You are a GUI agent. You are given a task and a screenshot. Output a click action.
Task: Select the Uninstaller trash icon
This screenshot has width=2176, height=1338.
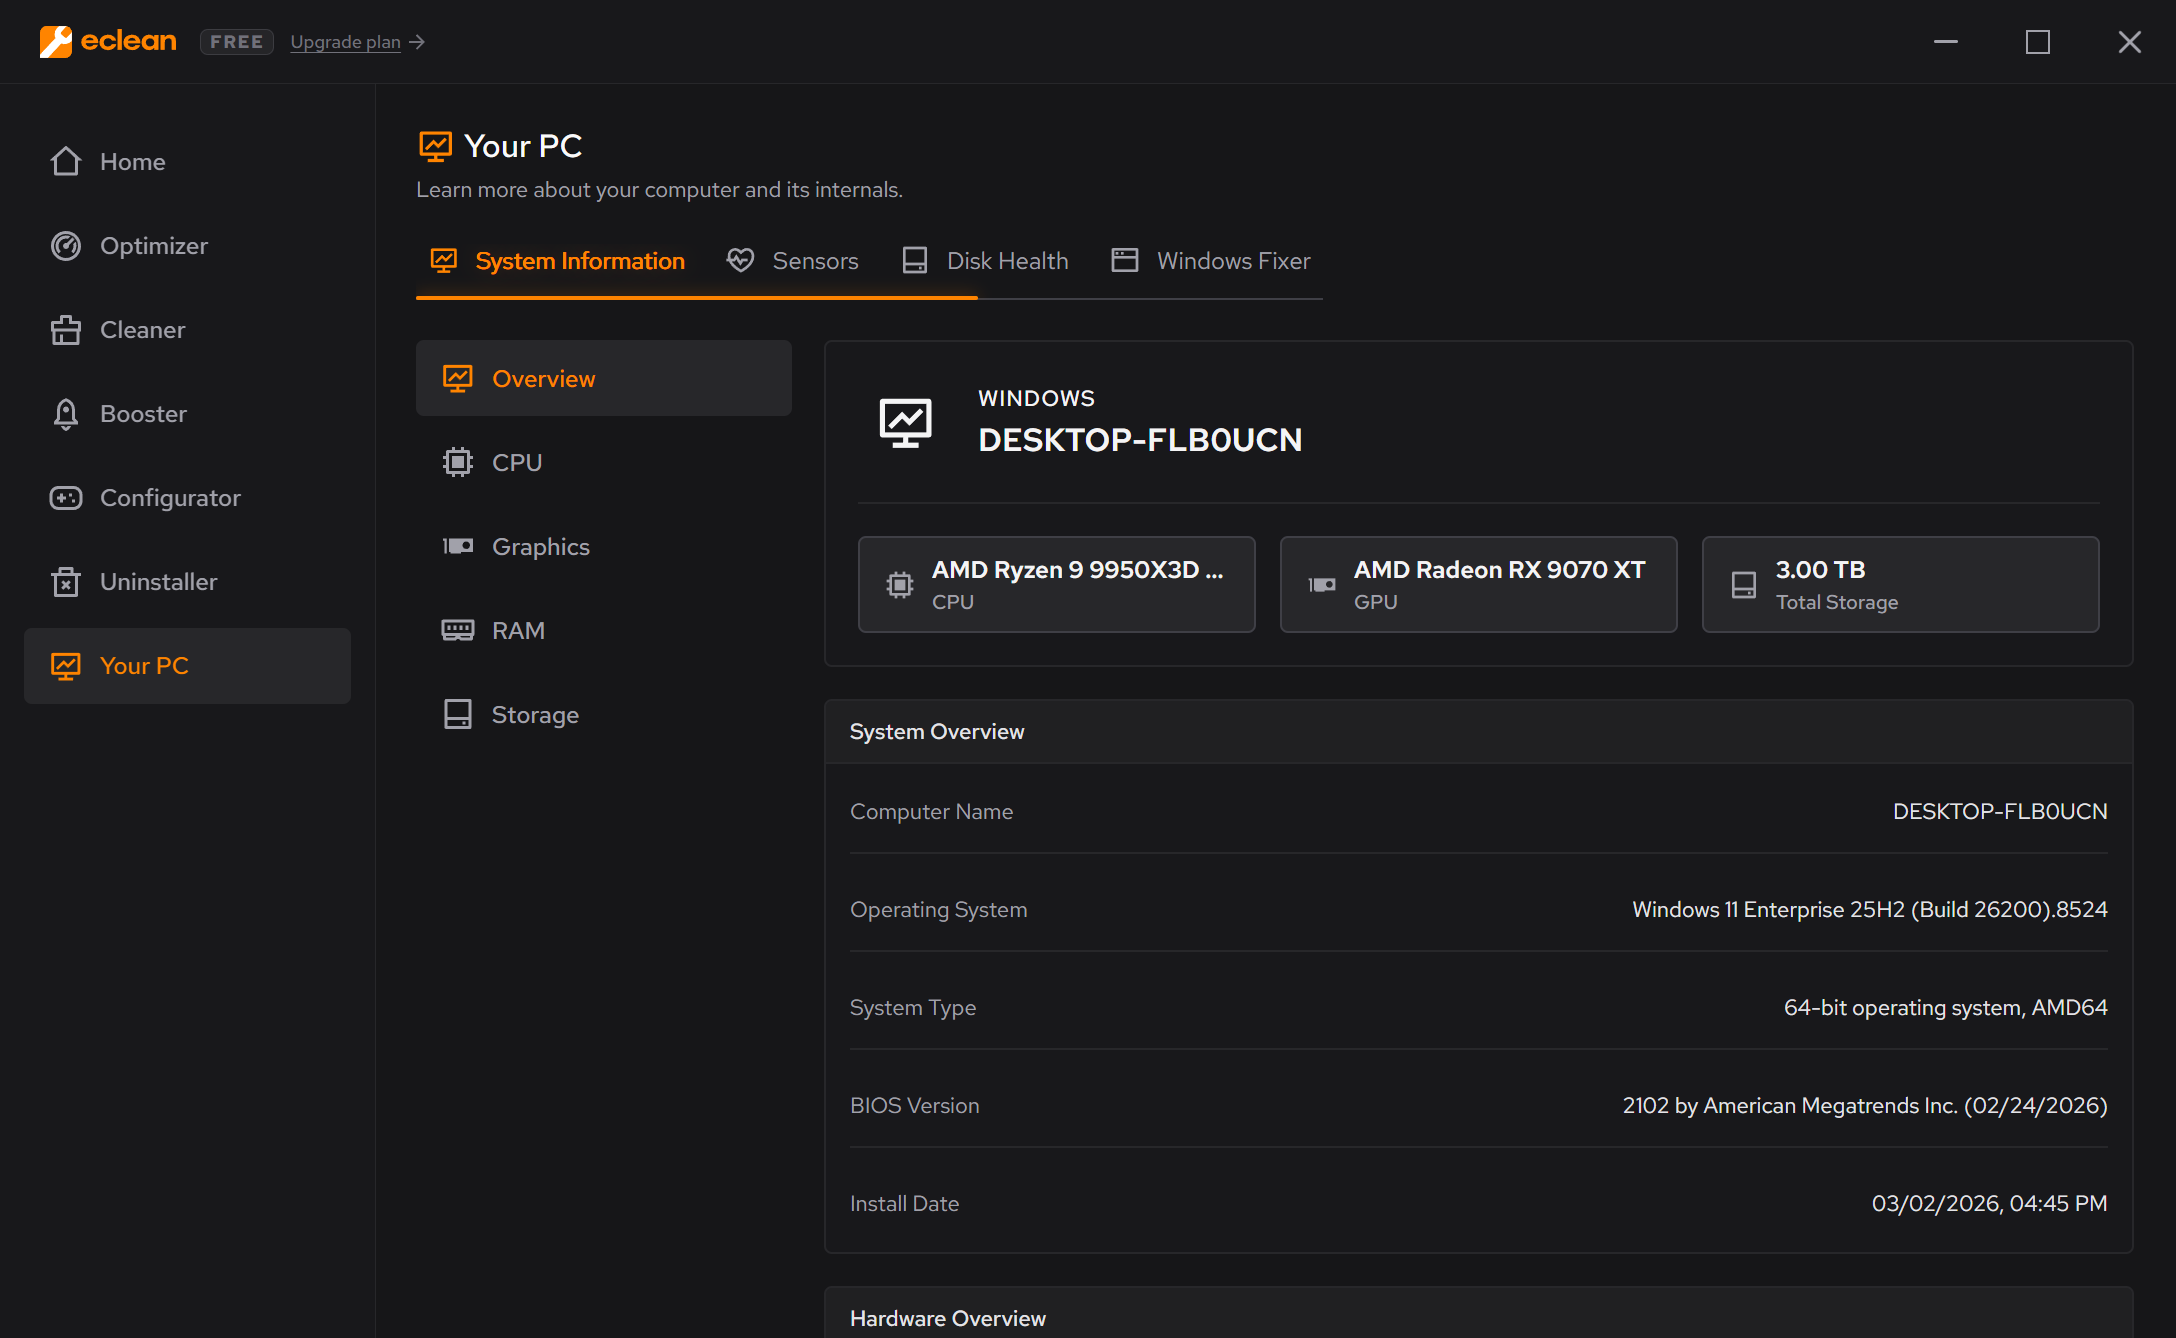[66, 581]
